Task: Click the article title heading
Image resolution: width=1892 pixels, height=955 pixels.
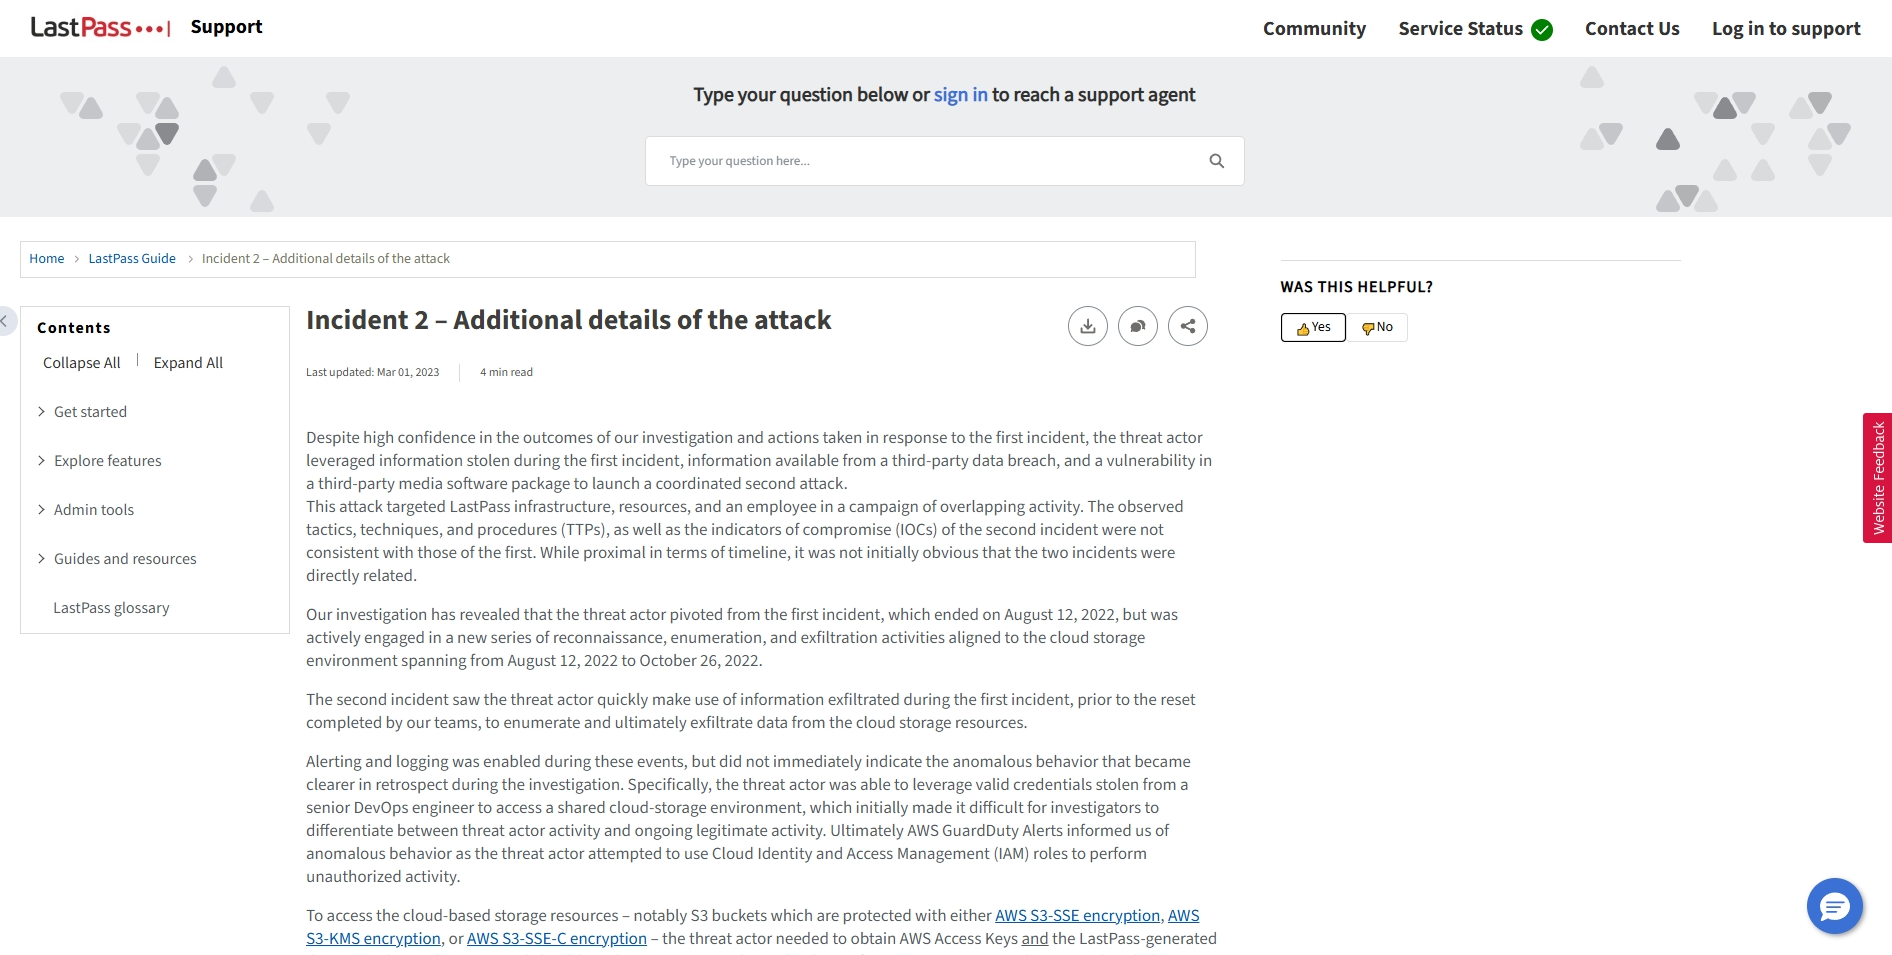Action: 568,320
